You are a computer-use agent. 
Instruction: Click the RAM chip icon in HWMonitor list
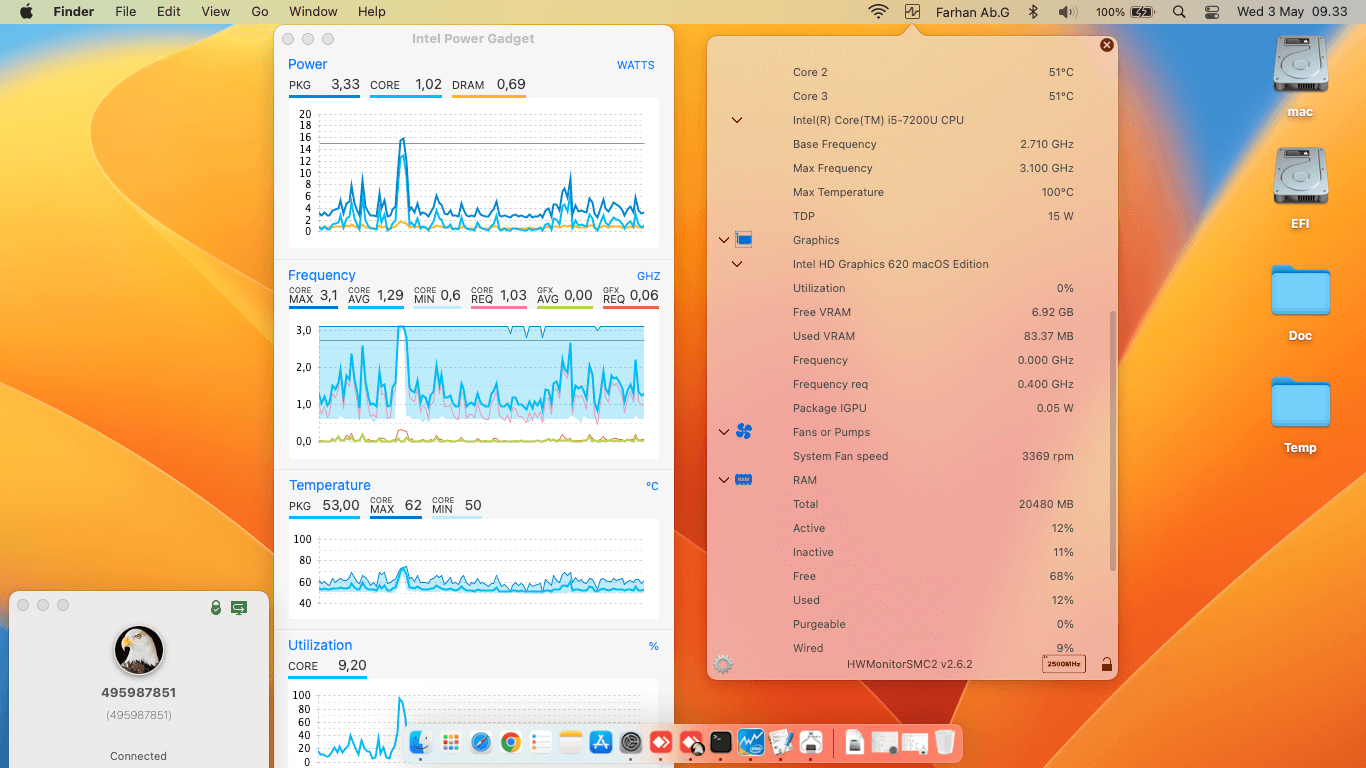pos(744,480)
